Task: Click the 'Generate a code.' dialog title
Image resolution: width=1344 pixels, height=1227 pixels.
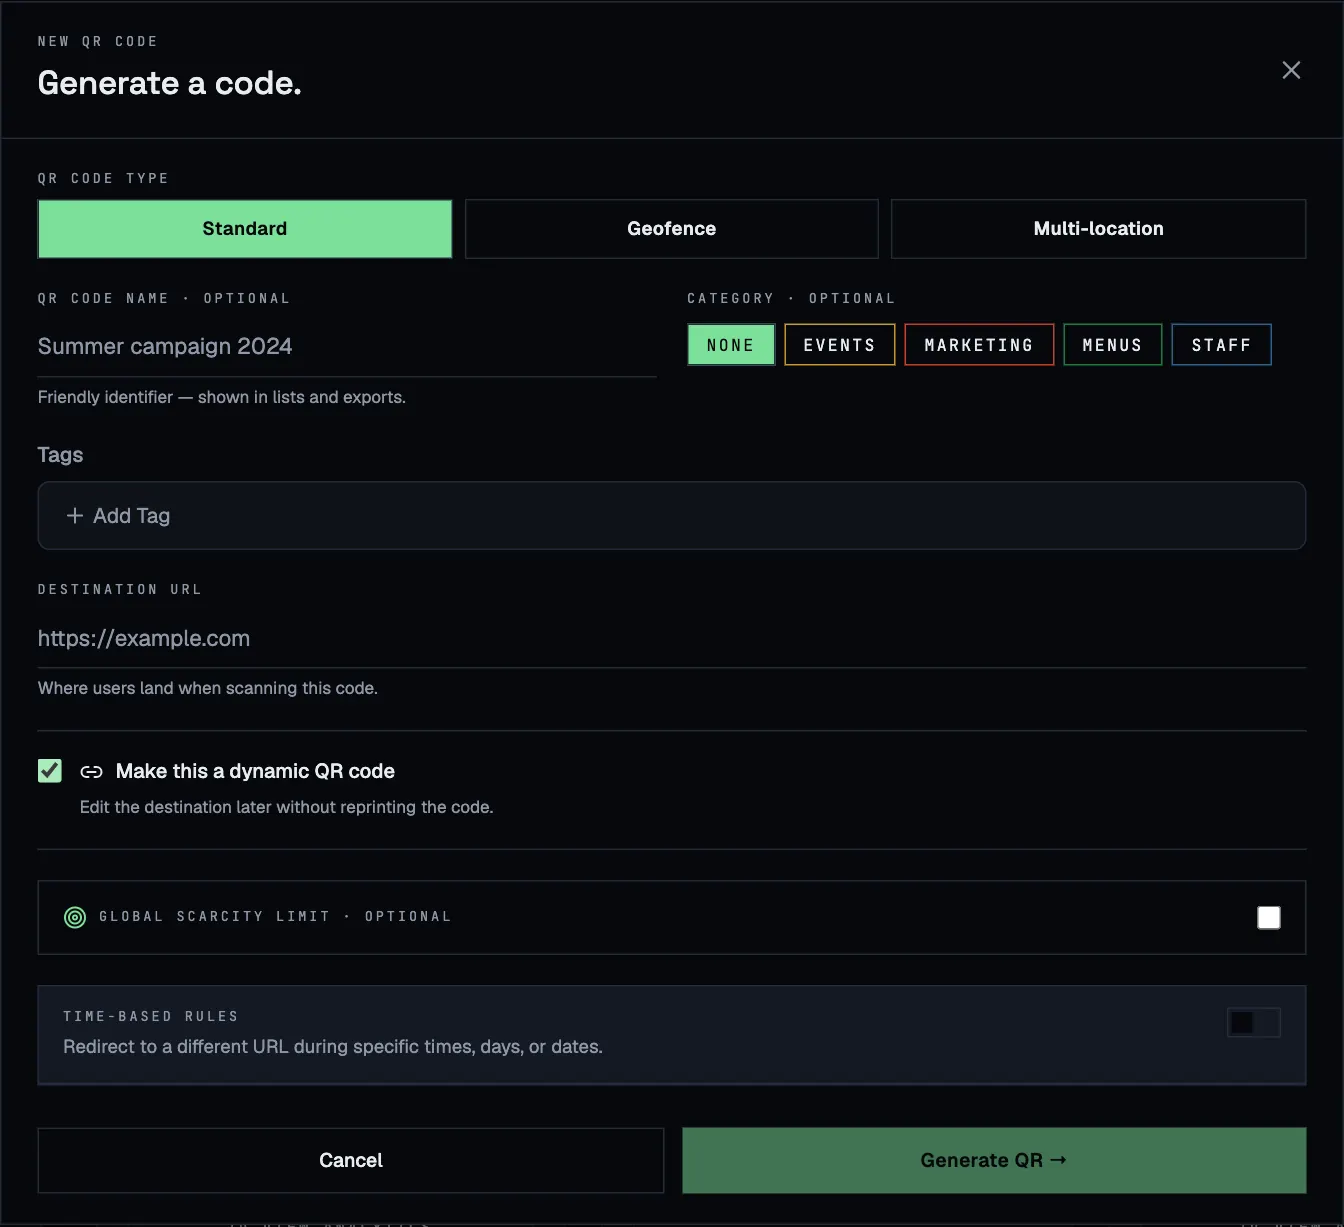Action: (x=170, y=83)
